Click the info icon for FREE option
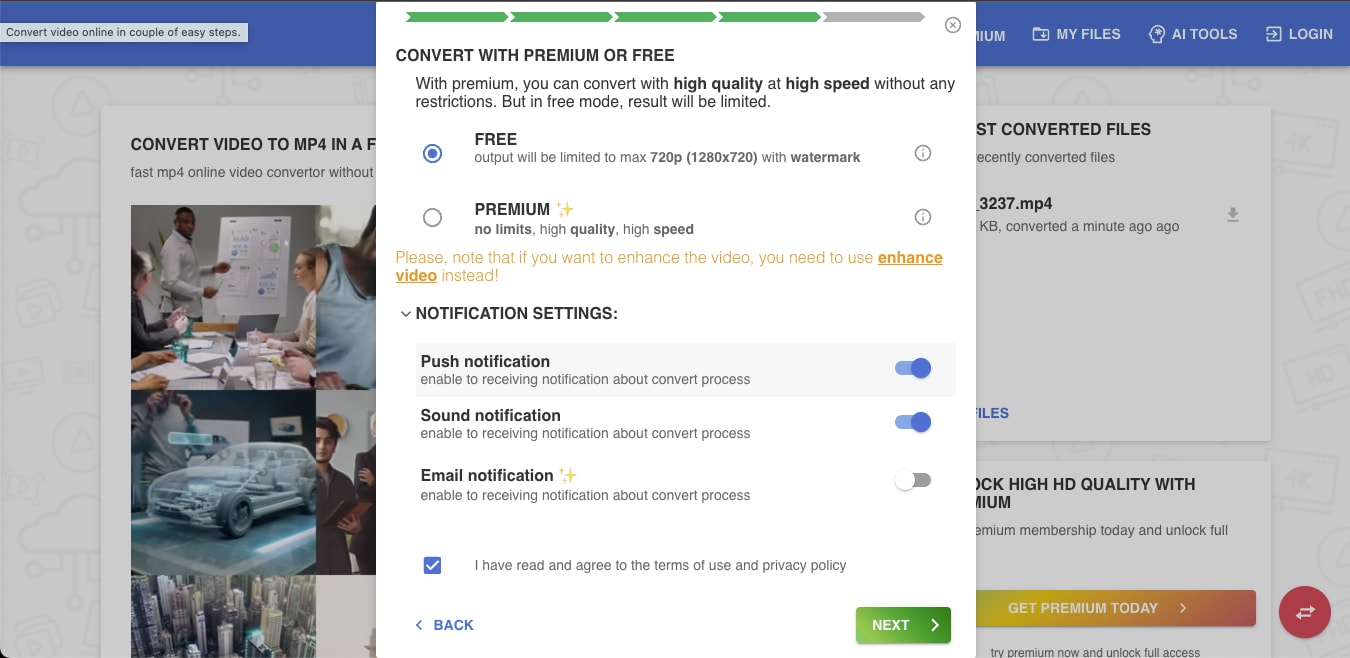 pyautogui.click(x=923, y=153)
